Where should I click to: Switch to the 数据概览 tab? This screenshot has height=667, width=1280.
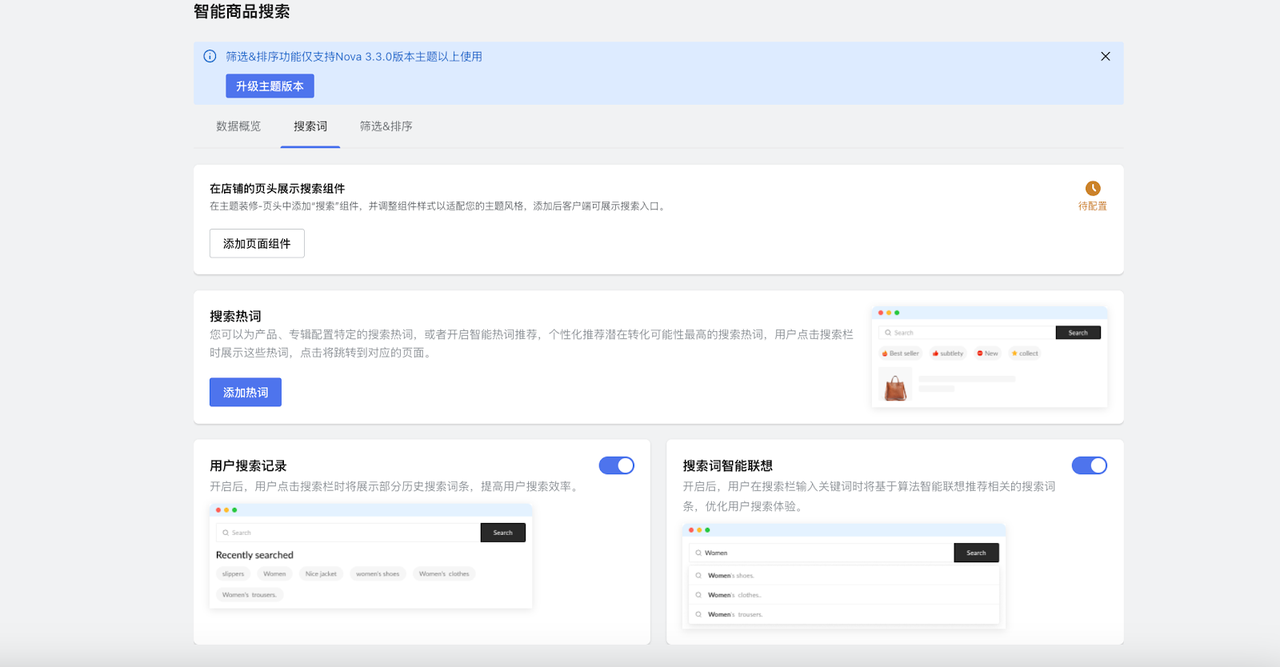[238, 126]
